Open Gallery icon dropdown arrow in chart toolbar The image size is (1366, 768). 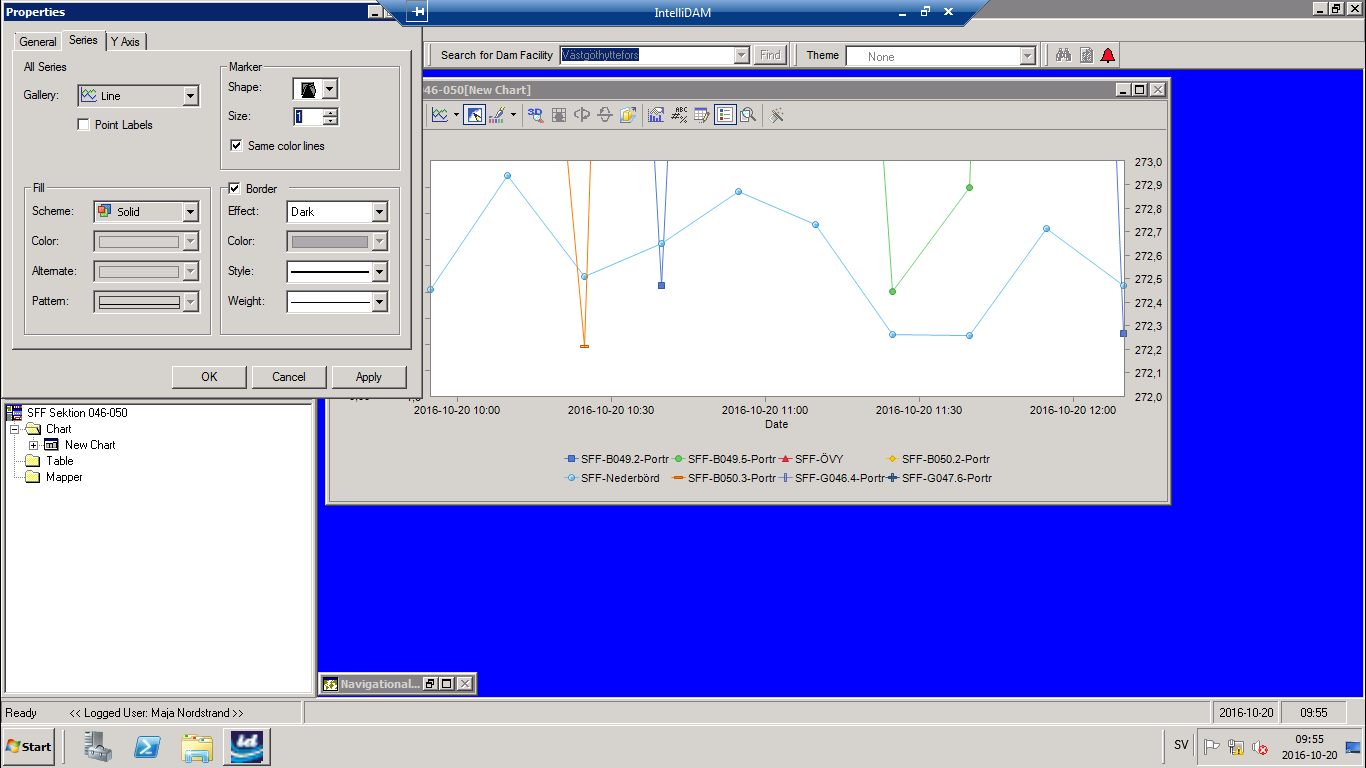click(x=456, y=115)
